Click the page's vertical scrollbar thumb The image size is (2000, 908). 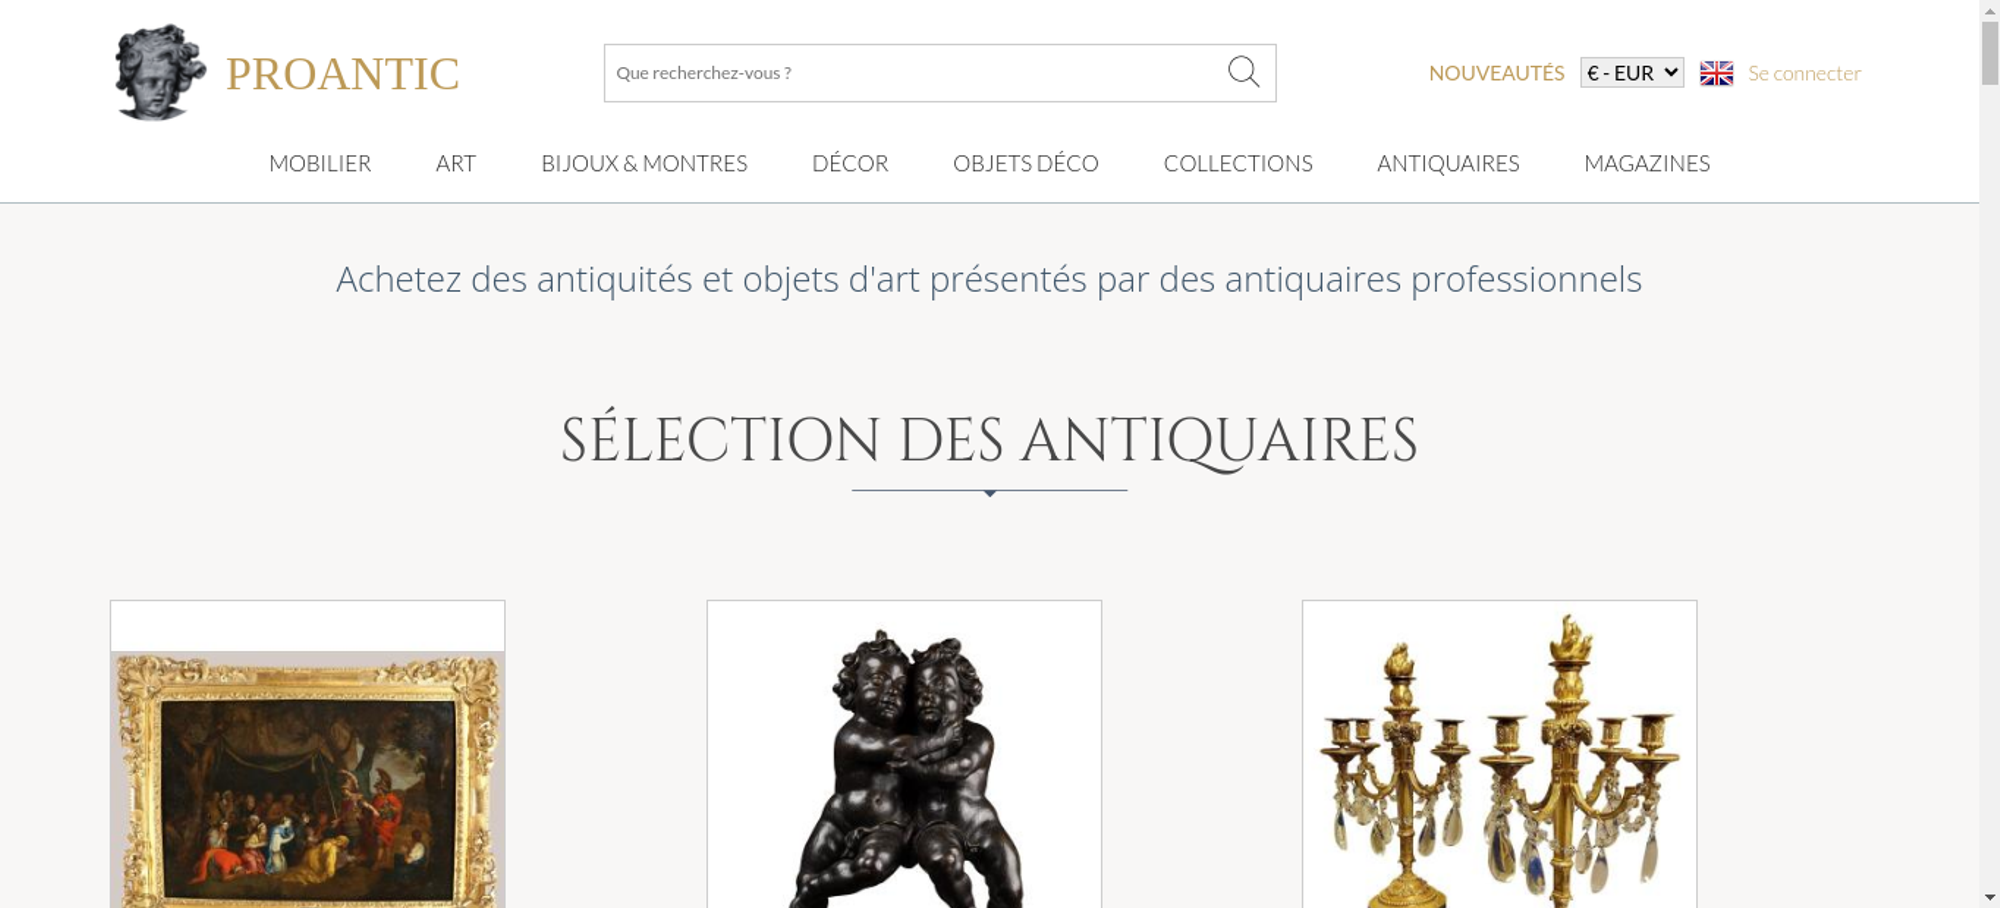click(1990, 53)
